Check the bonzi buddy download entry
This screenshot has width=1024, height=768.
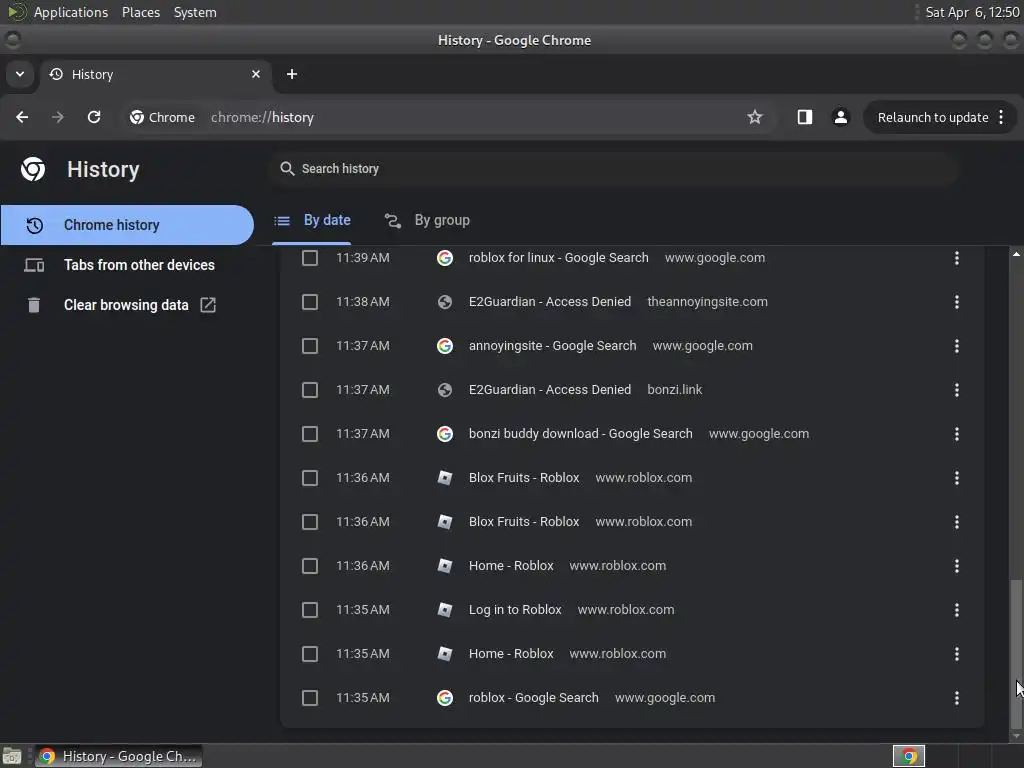point(310,434)
